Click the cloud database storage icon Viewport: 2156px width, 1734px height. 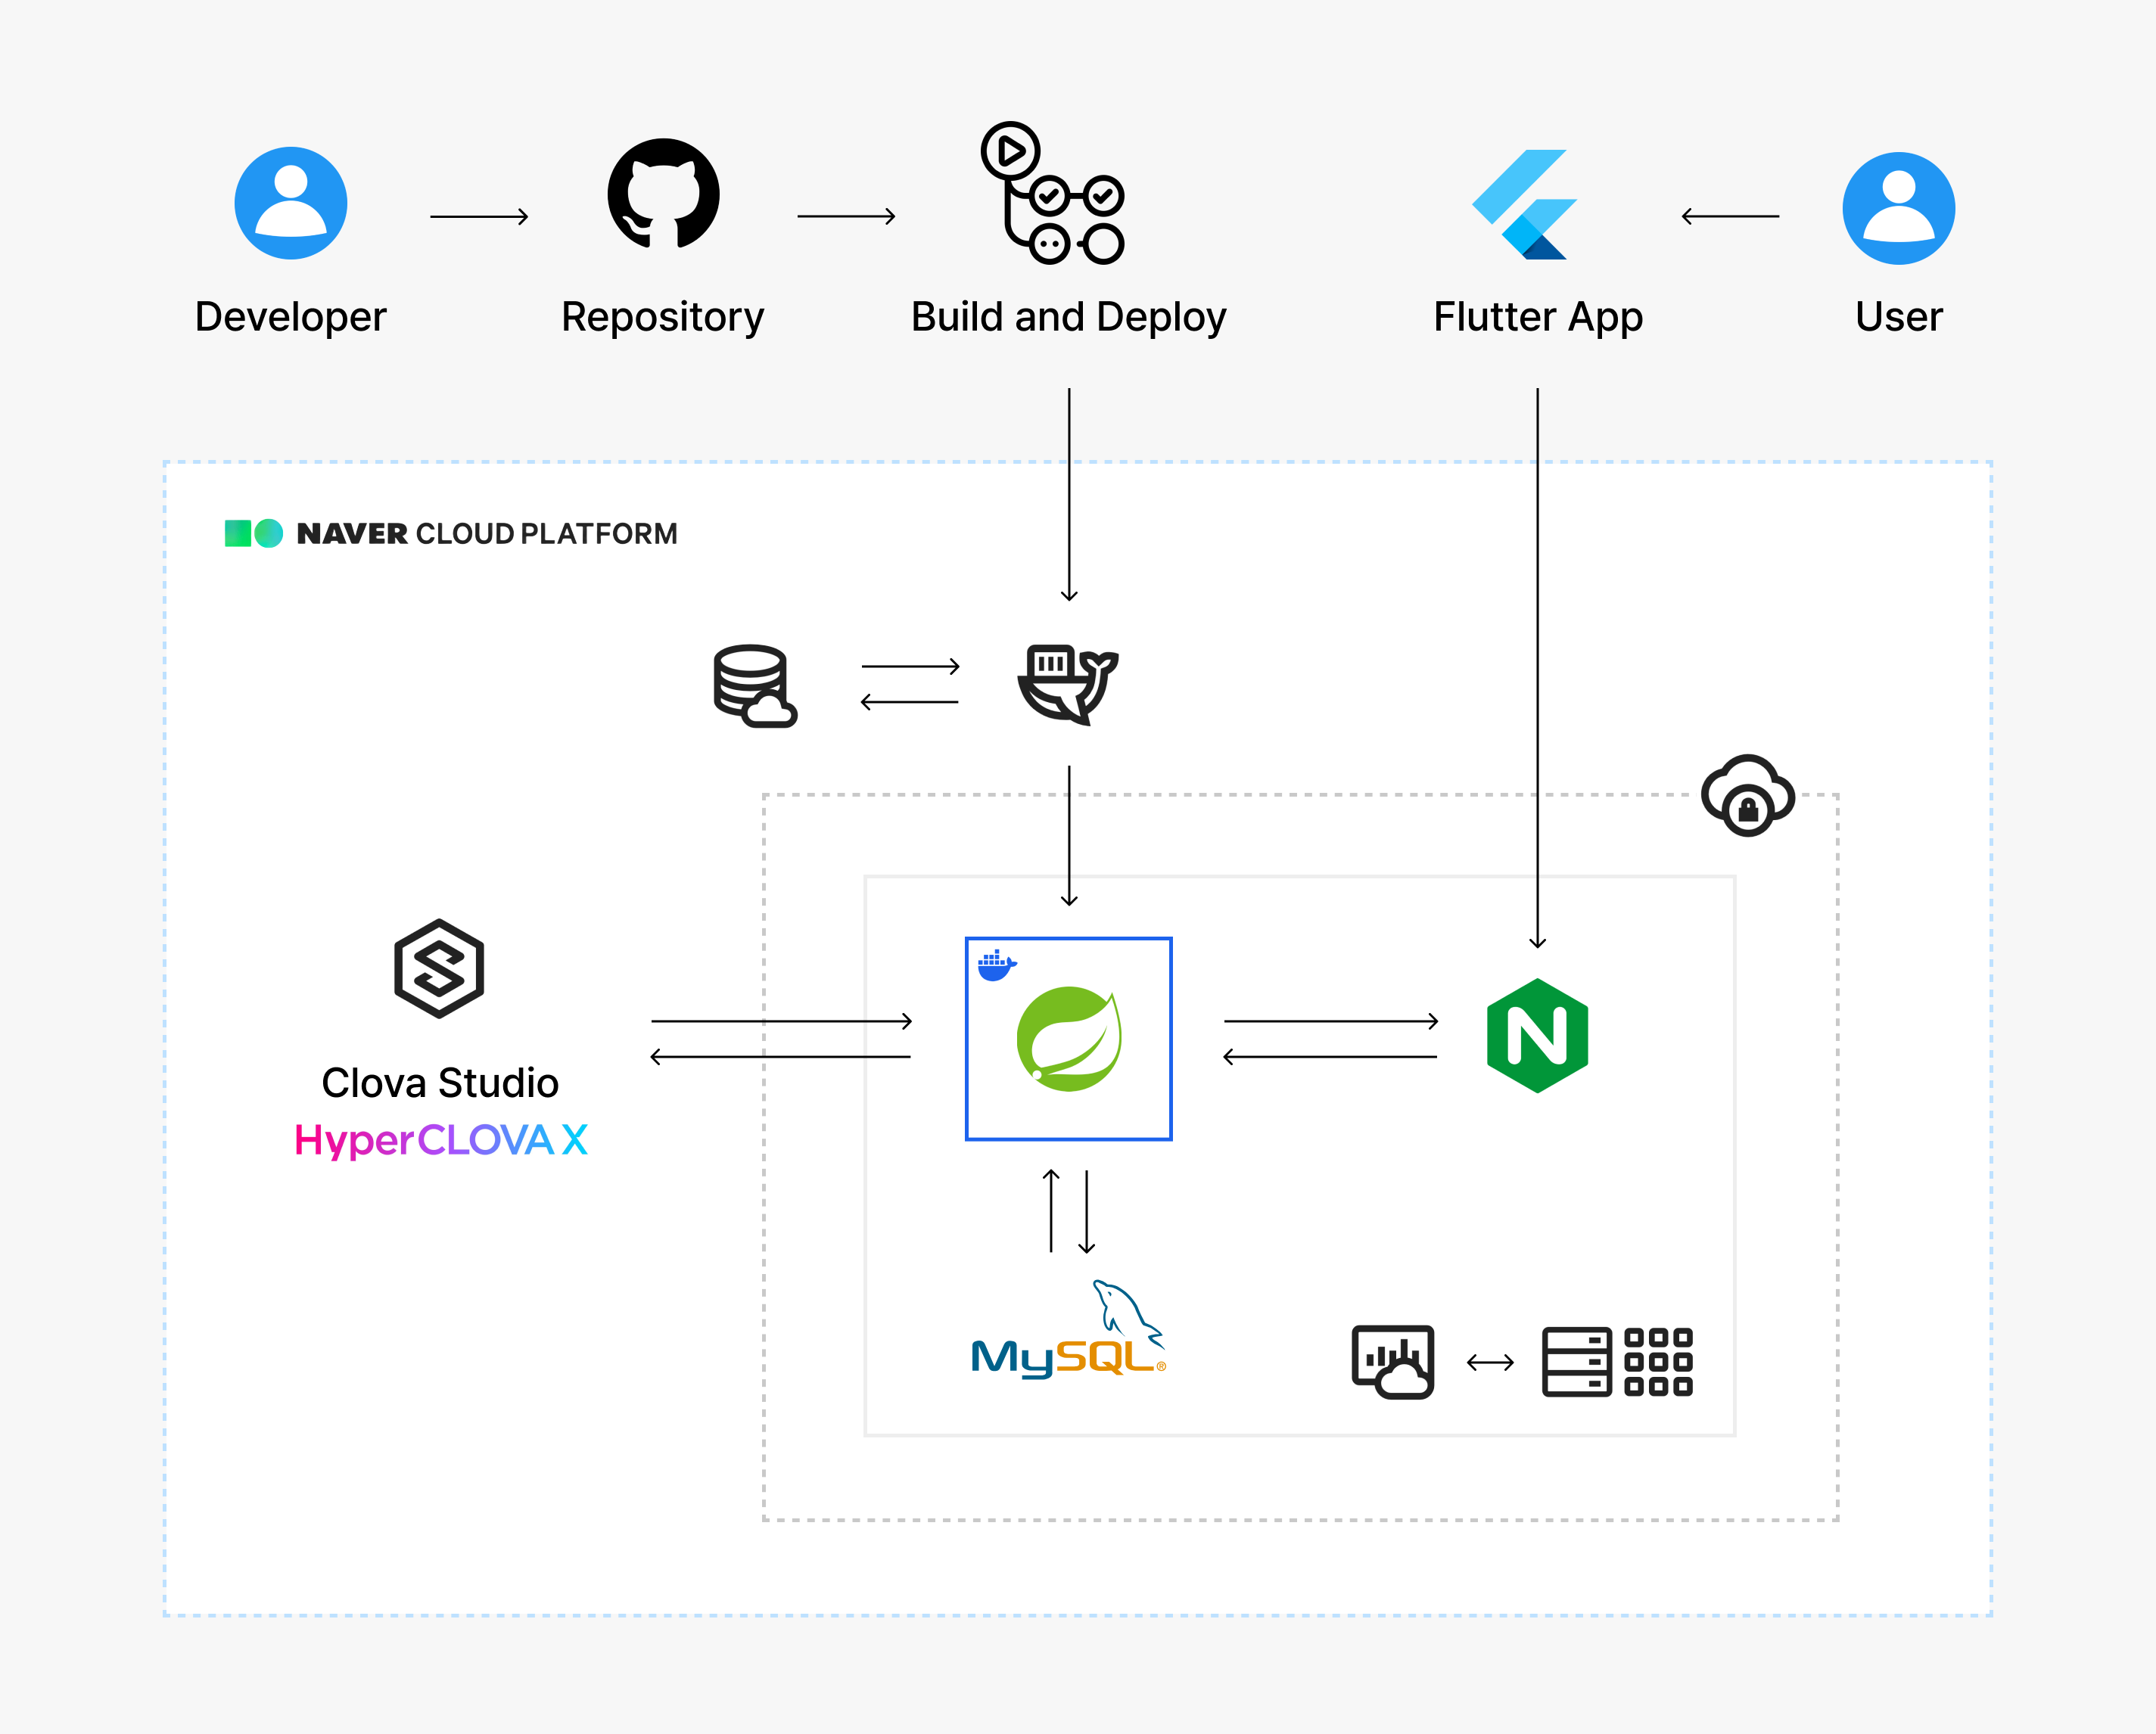click(x=755, y=686)
